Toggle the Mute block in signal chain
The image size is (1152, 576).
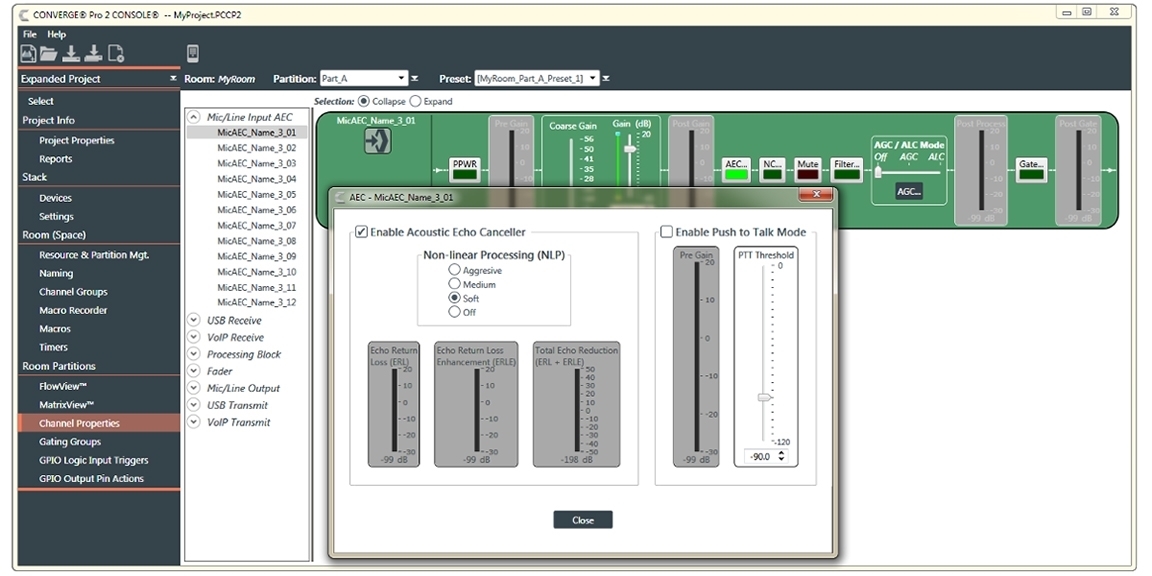click(x=807, y=169)
